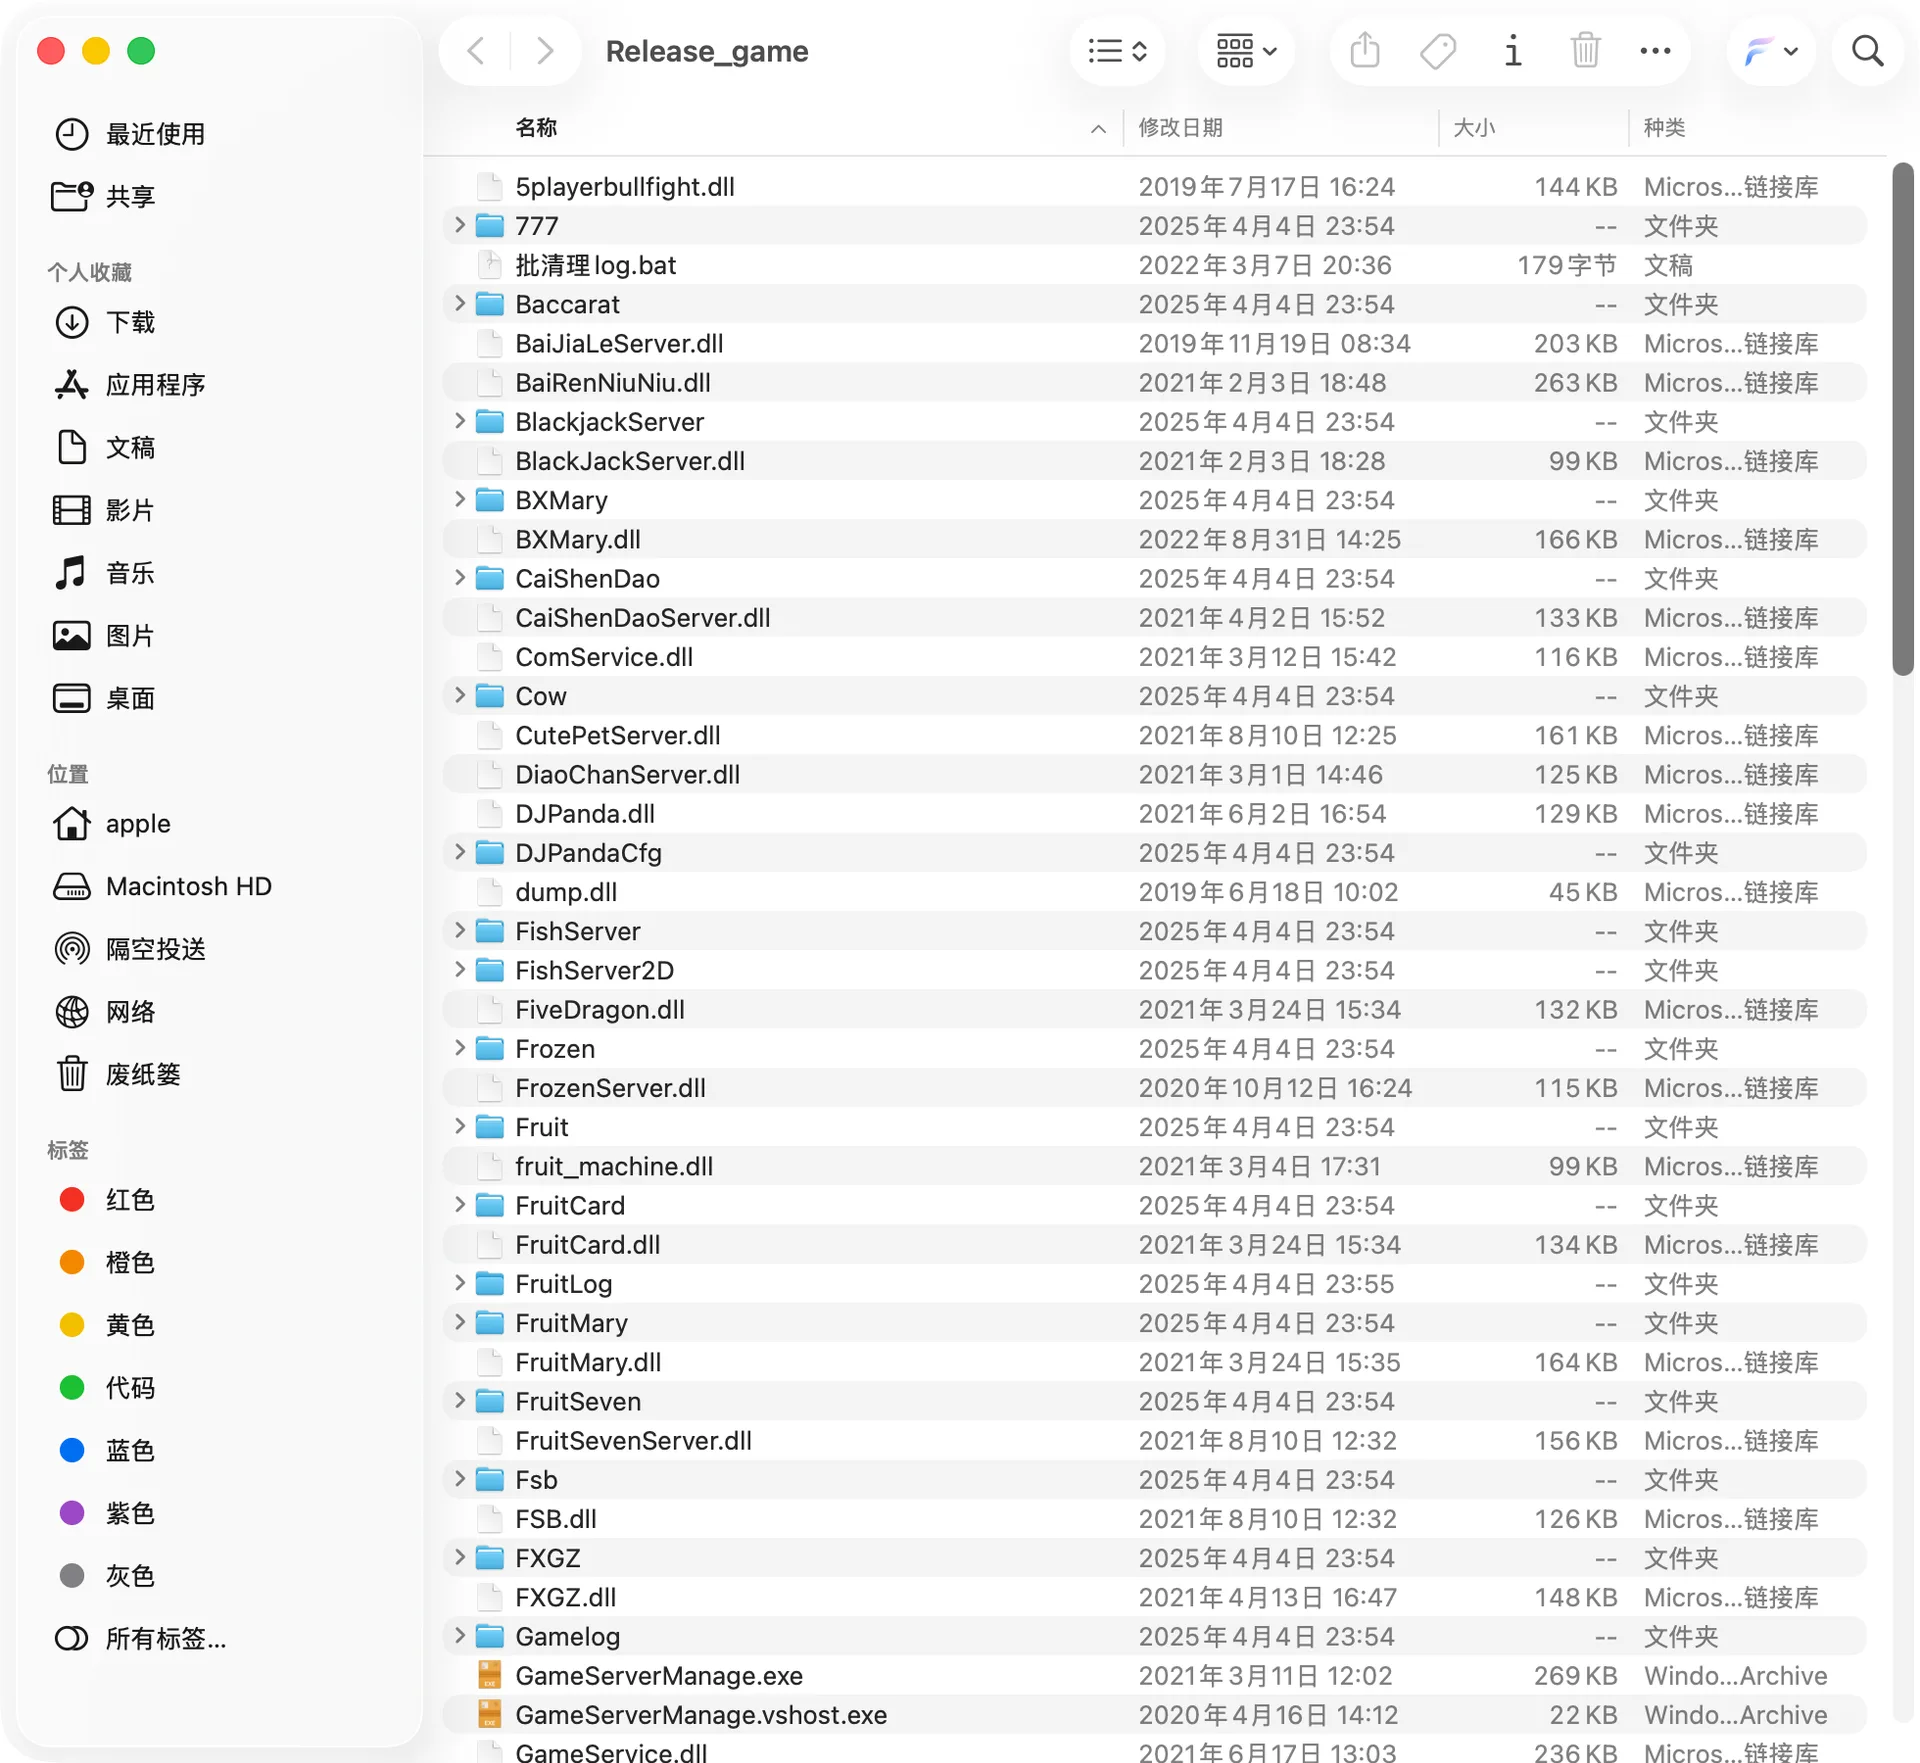Click the Share toolbar icon
The image size is (1920, 1763).
(1364, 50)
